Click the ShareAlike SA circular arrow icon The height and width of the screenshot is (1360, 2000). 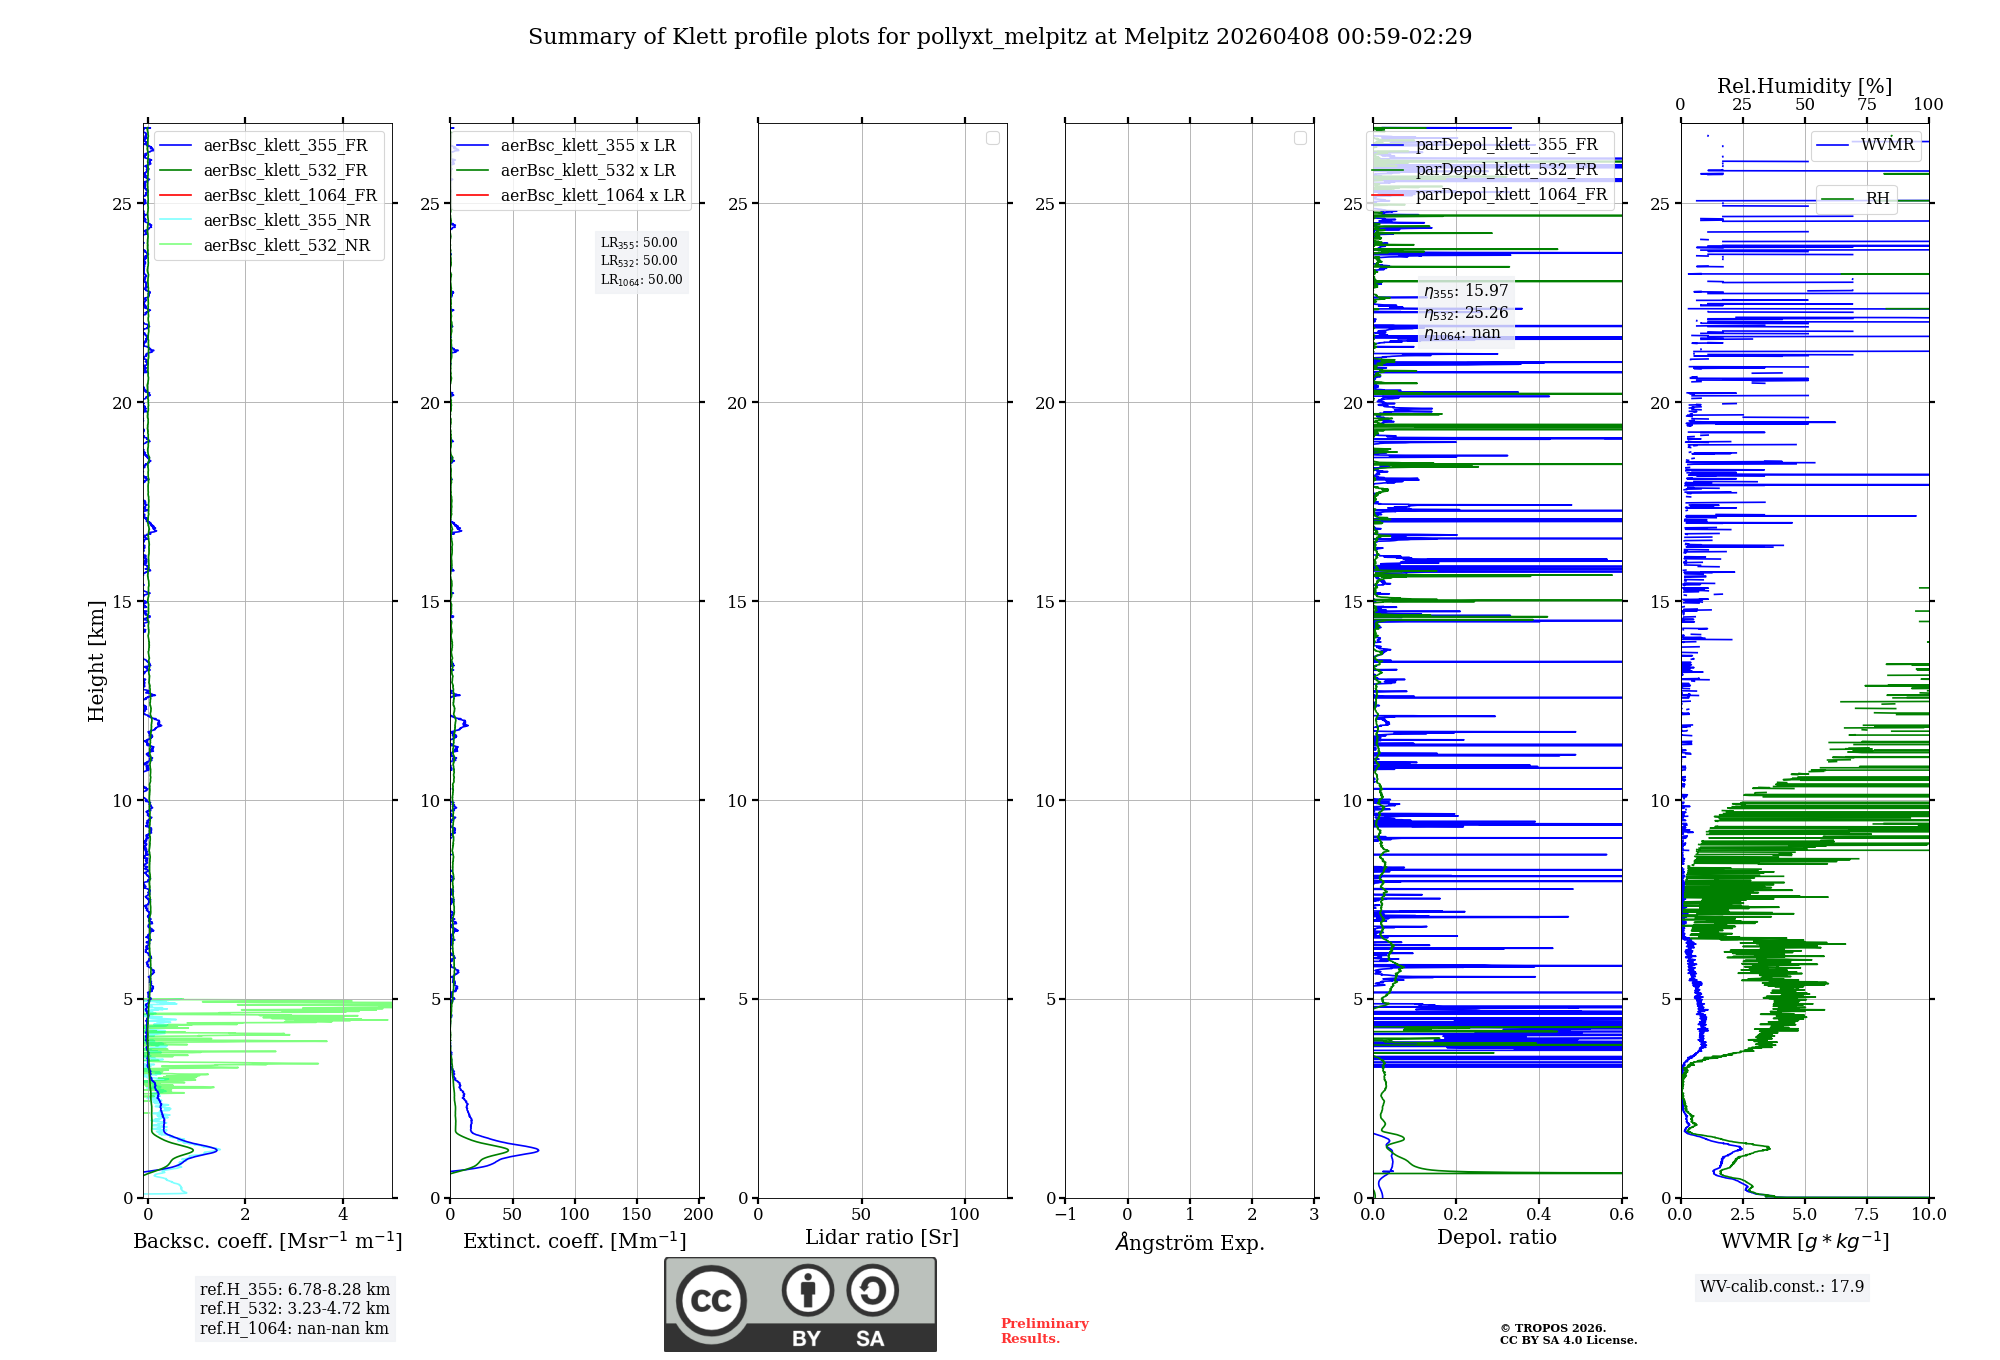pyautogui.click(x=872, y=1290)
